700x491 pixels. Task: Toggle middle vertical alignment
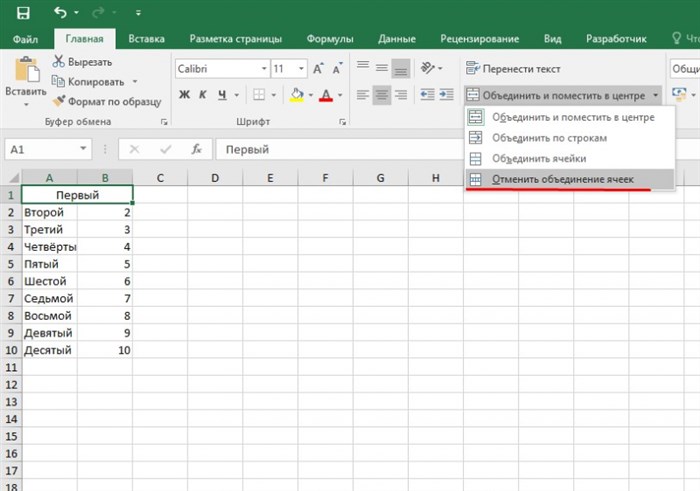coord(382,68)
